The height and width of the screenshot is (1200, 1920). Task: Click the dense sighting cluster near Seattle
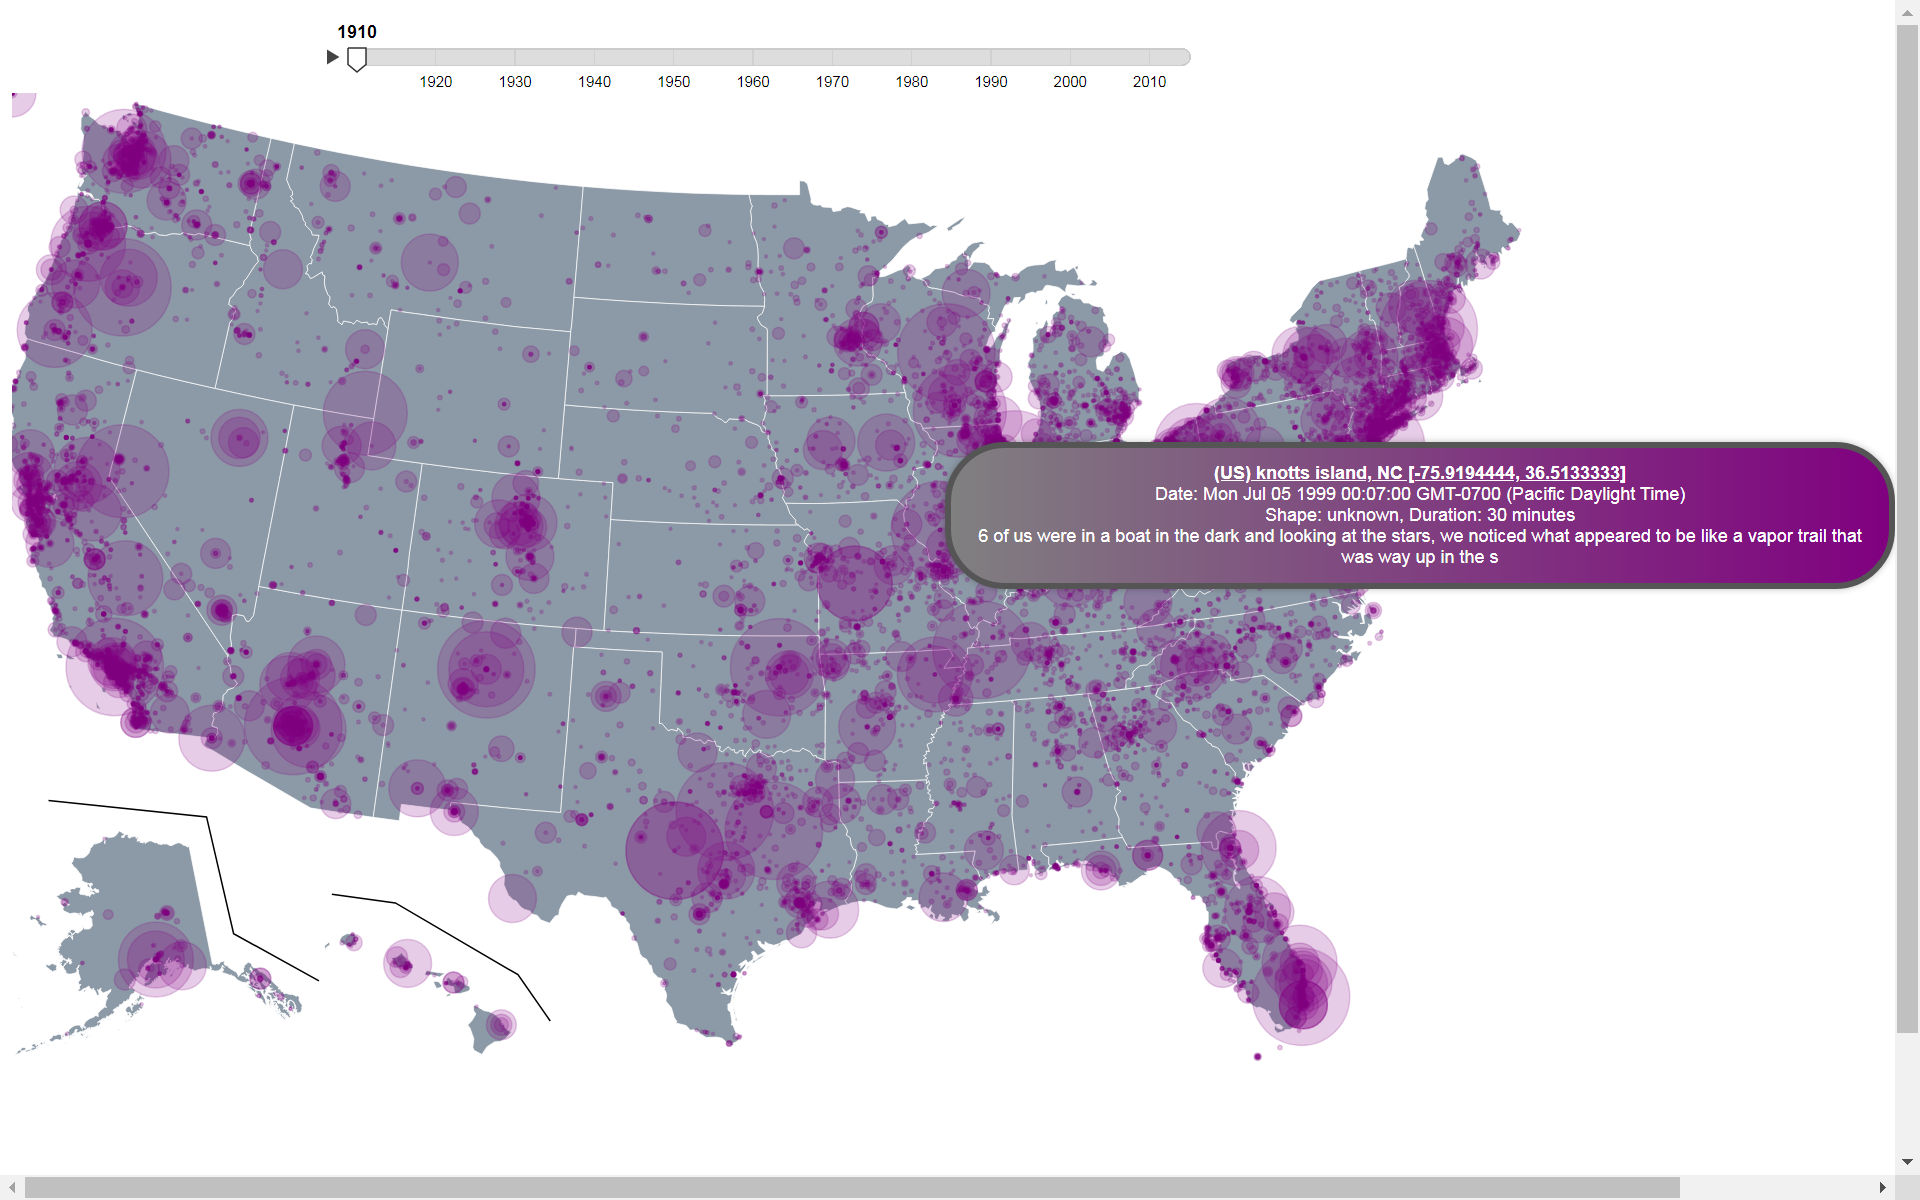[130, 155]
